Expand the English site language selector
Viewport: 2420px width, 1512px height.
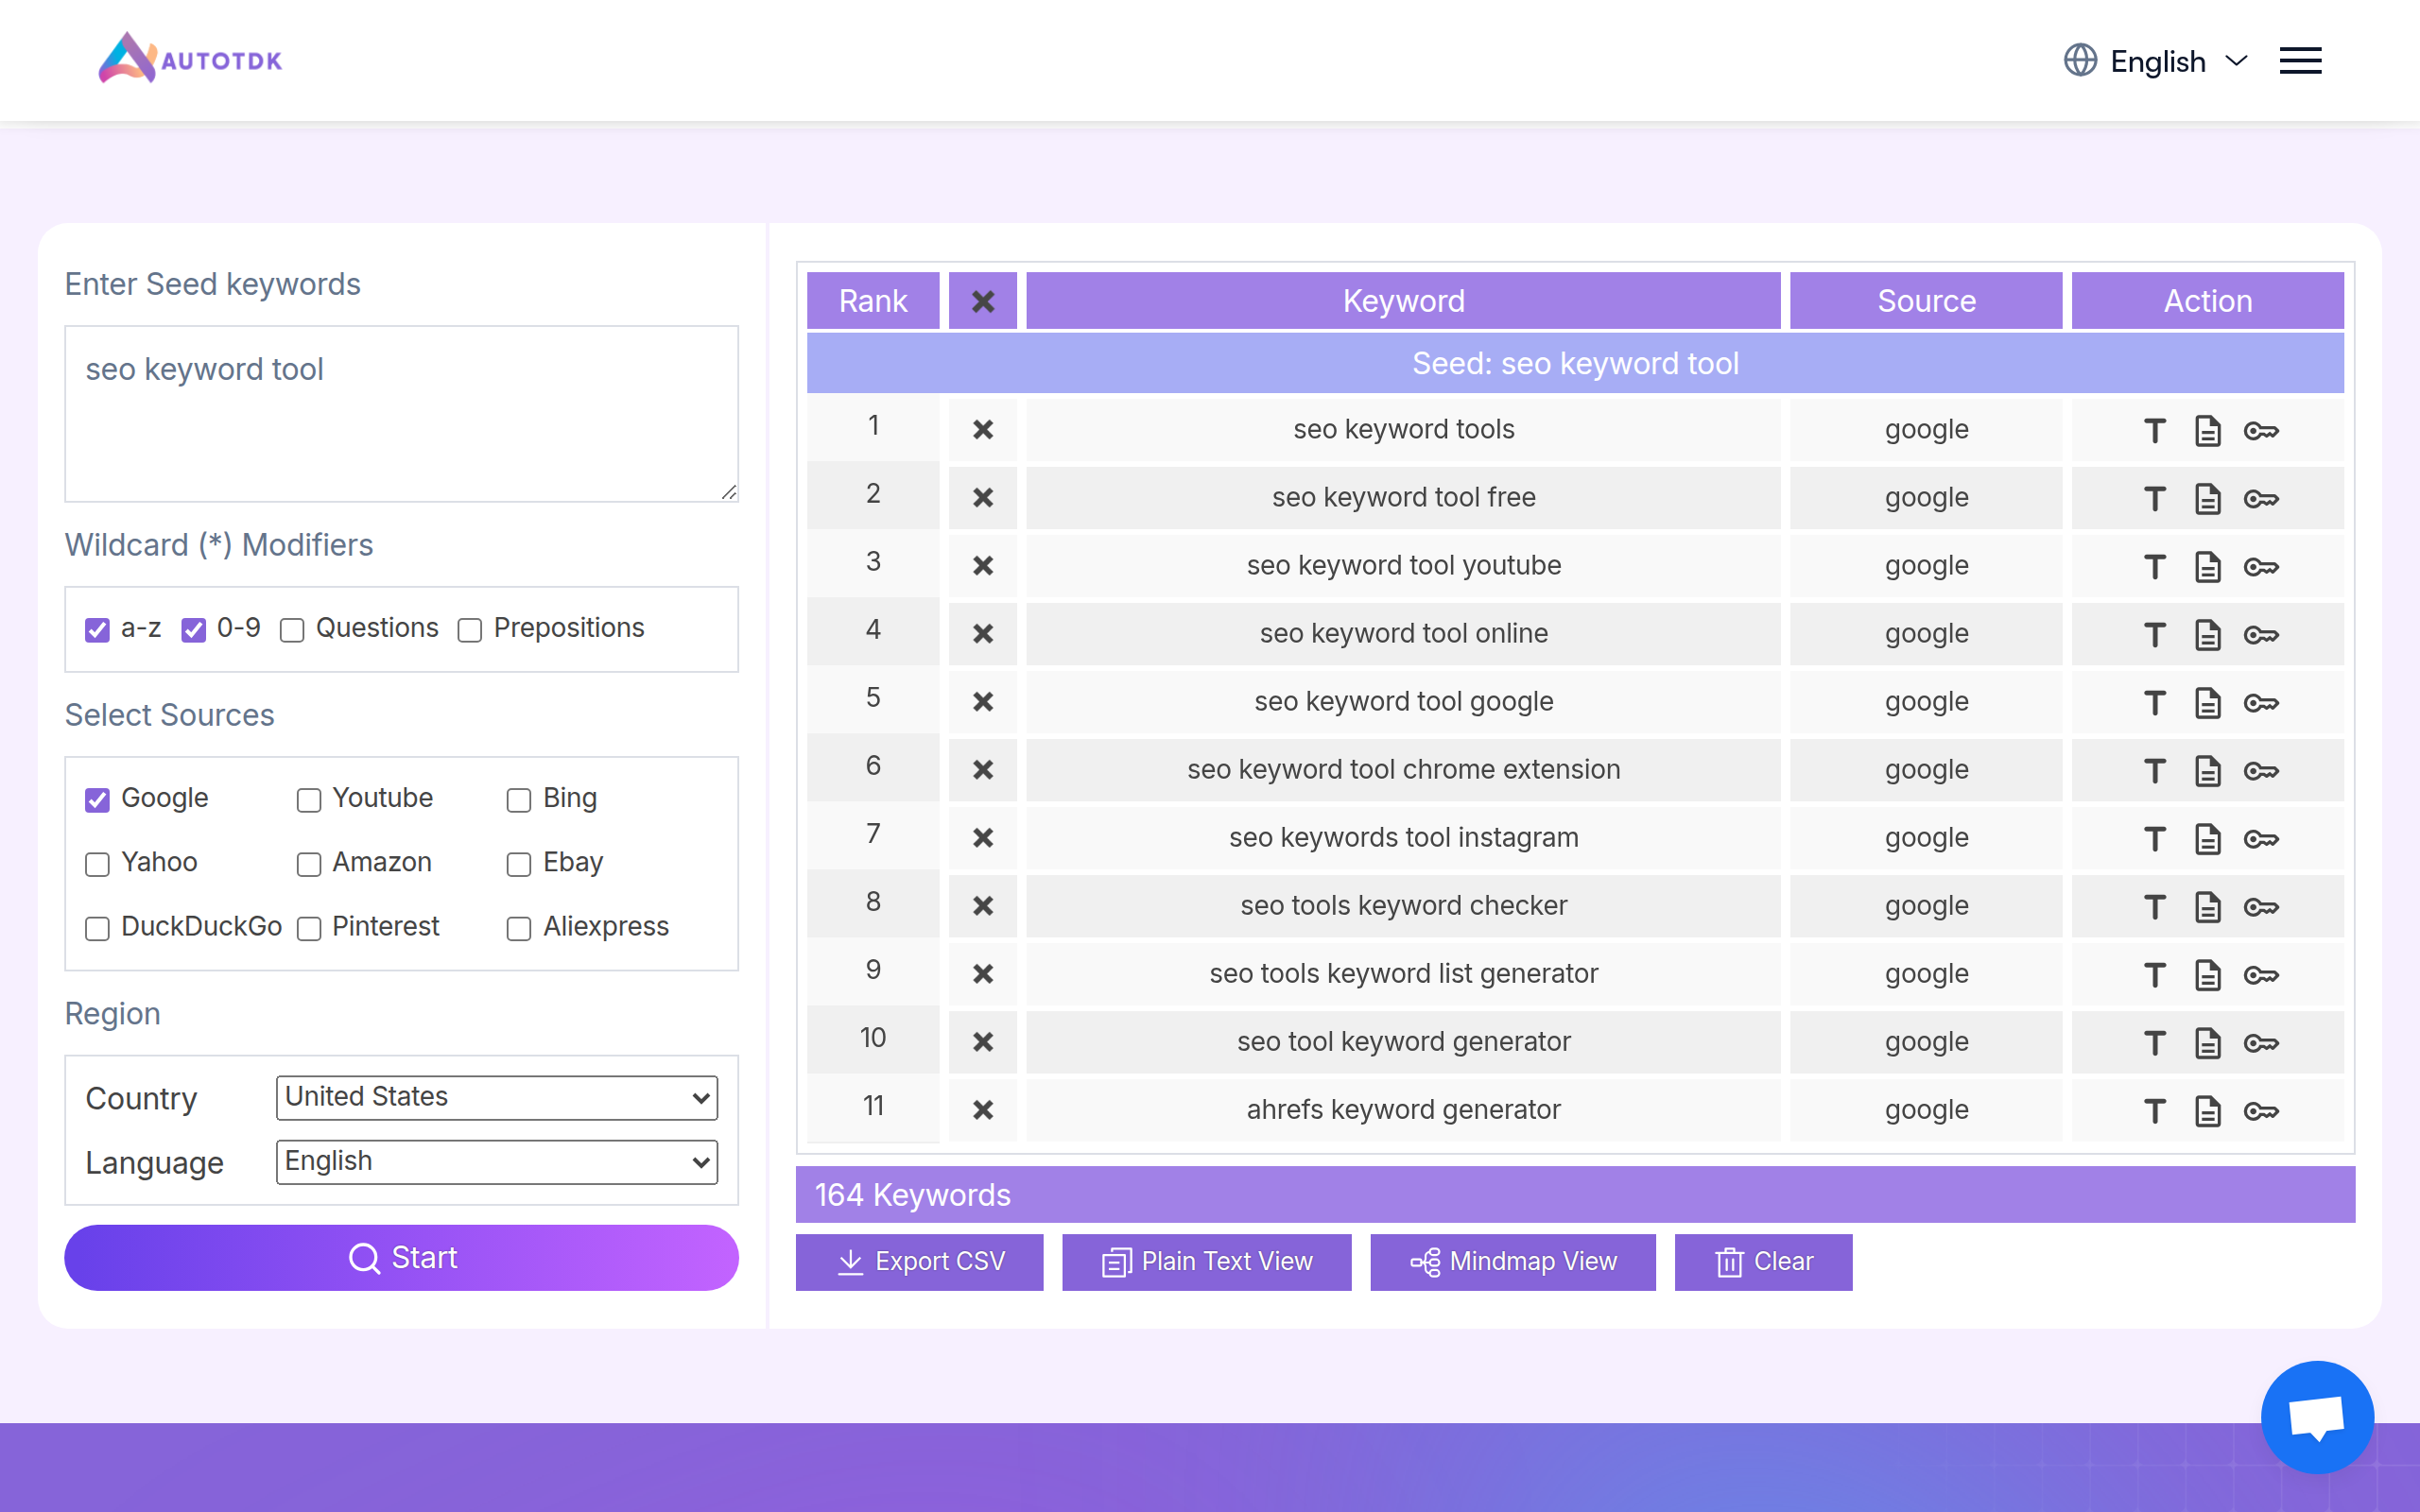[2156, 61]
